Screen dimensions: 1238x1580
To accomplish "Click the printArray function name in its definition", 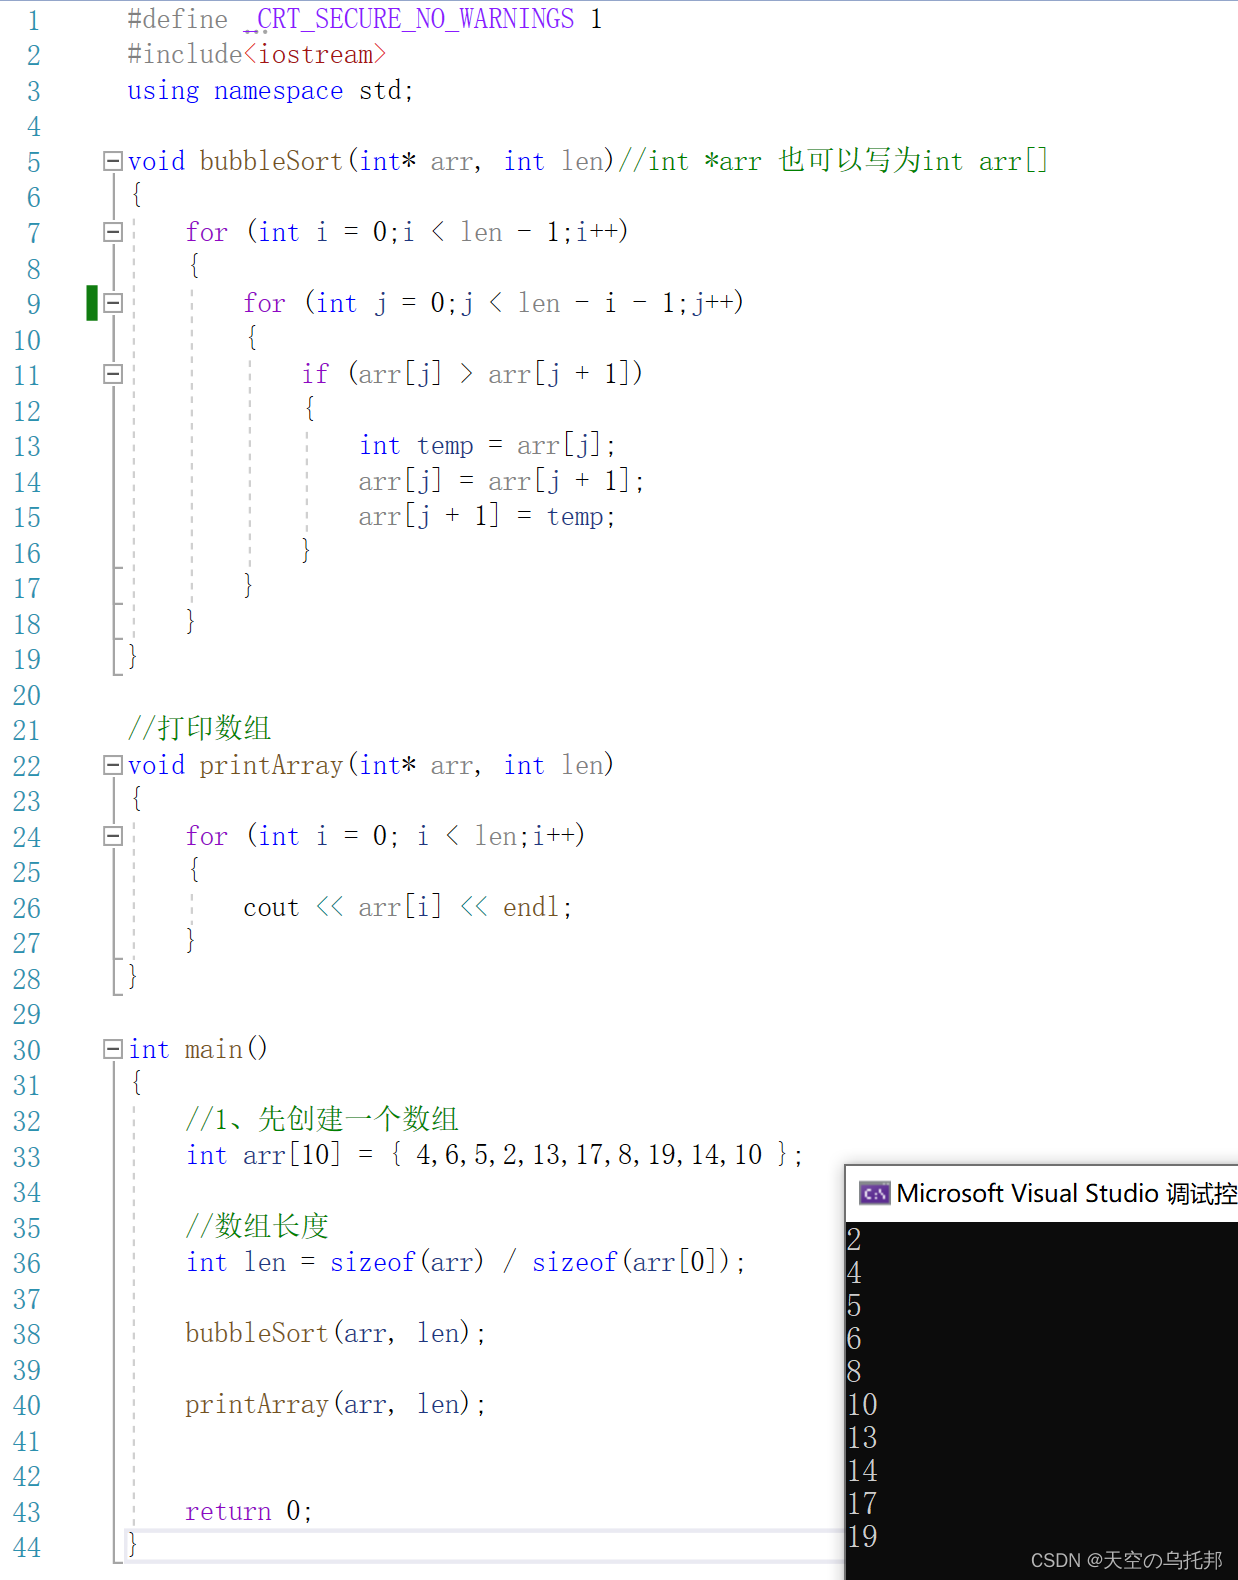I will (271, 765).
